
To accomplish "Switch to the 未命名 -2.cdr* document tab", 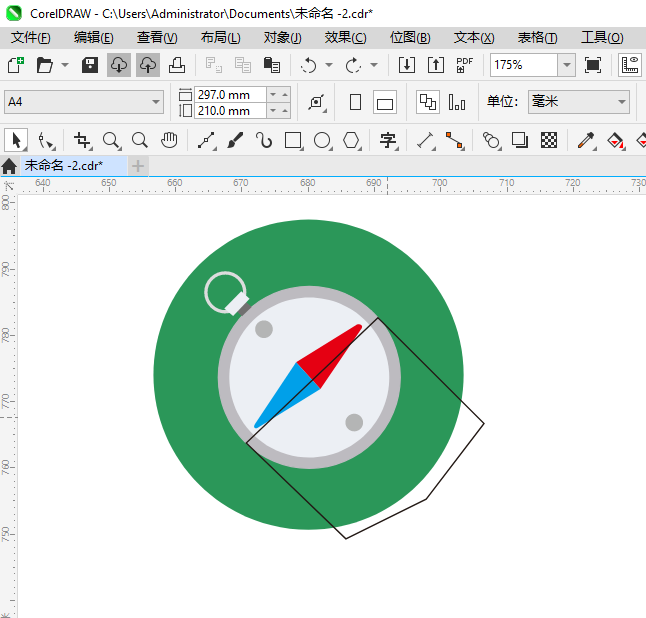I will (x=64, y=165).
